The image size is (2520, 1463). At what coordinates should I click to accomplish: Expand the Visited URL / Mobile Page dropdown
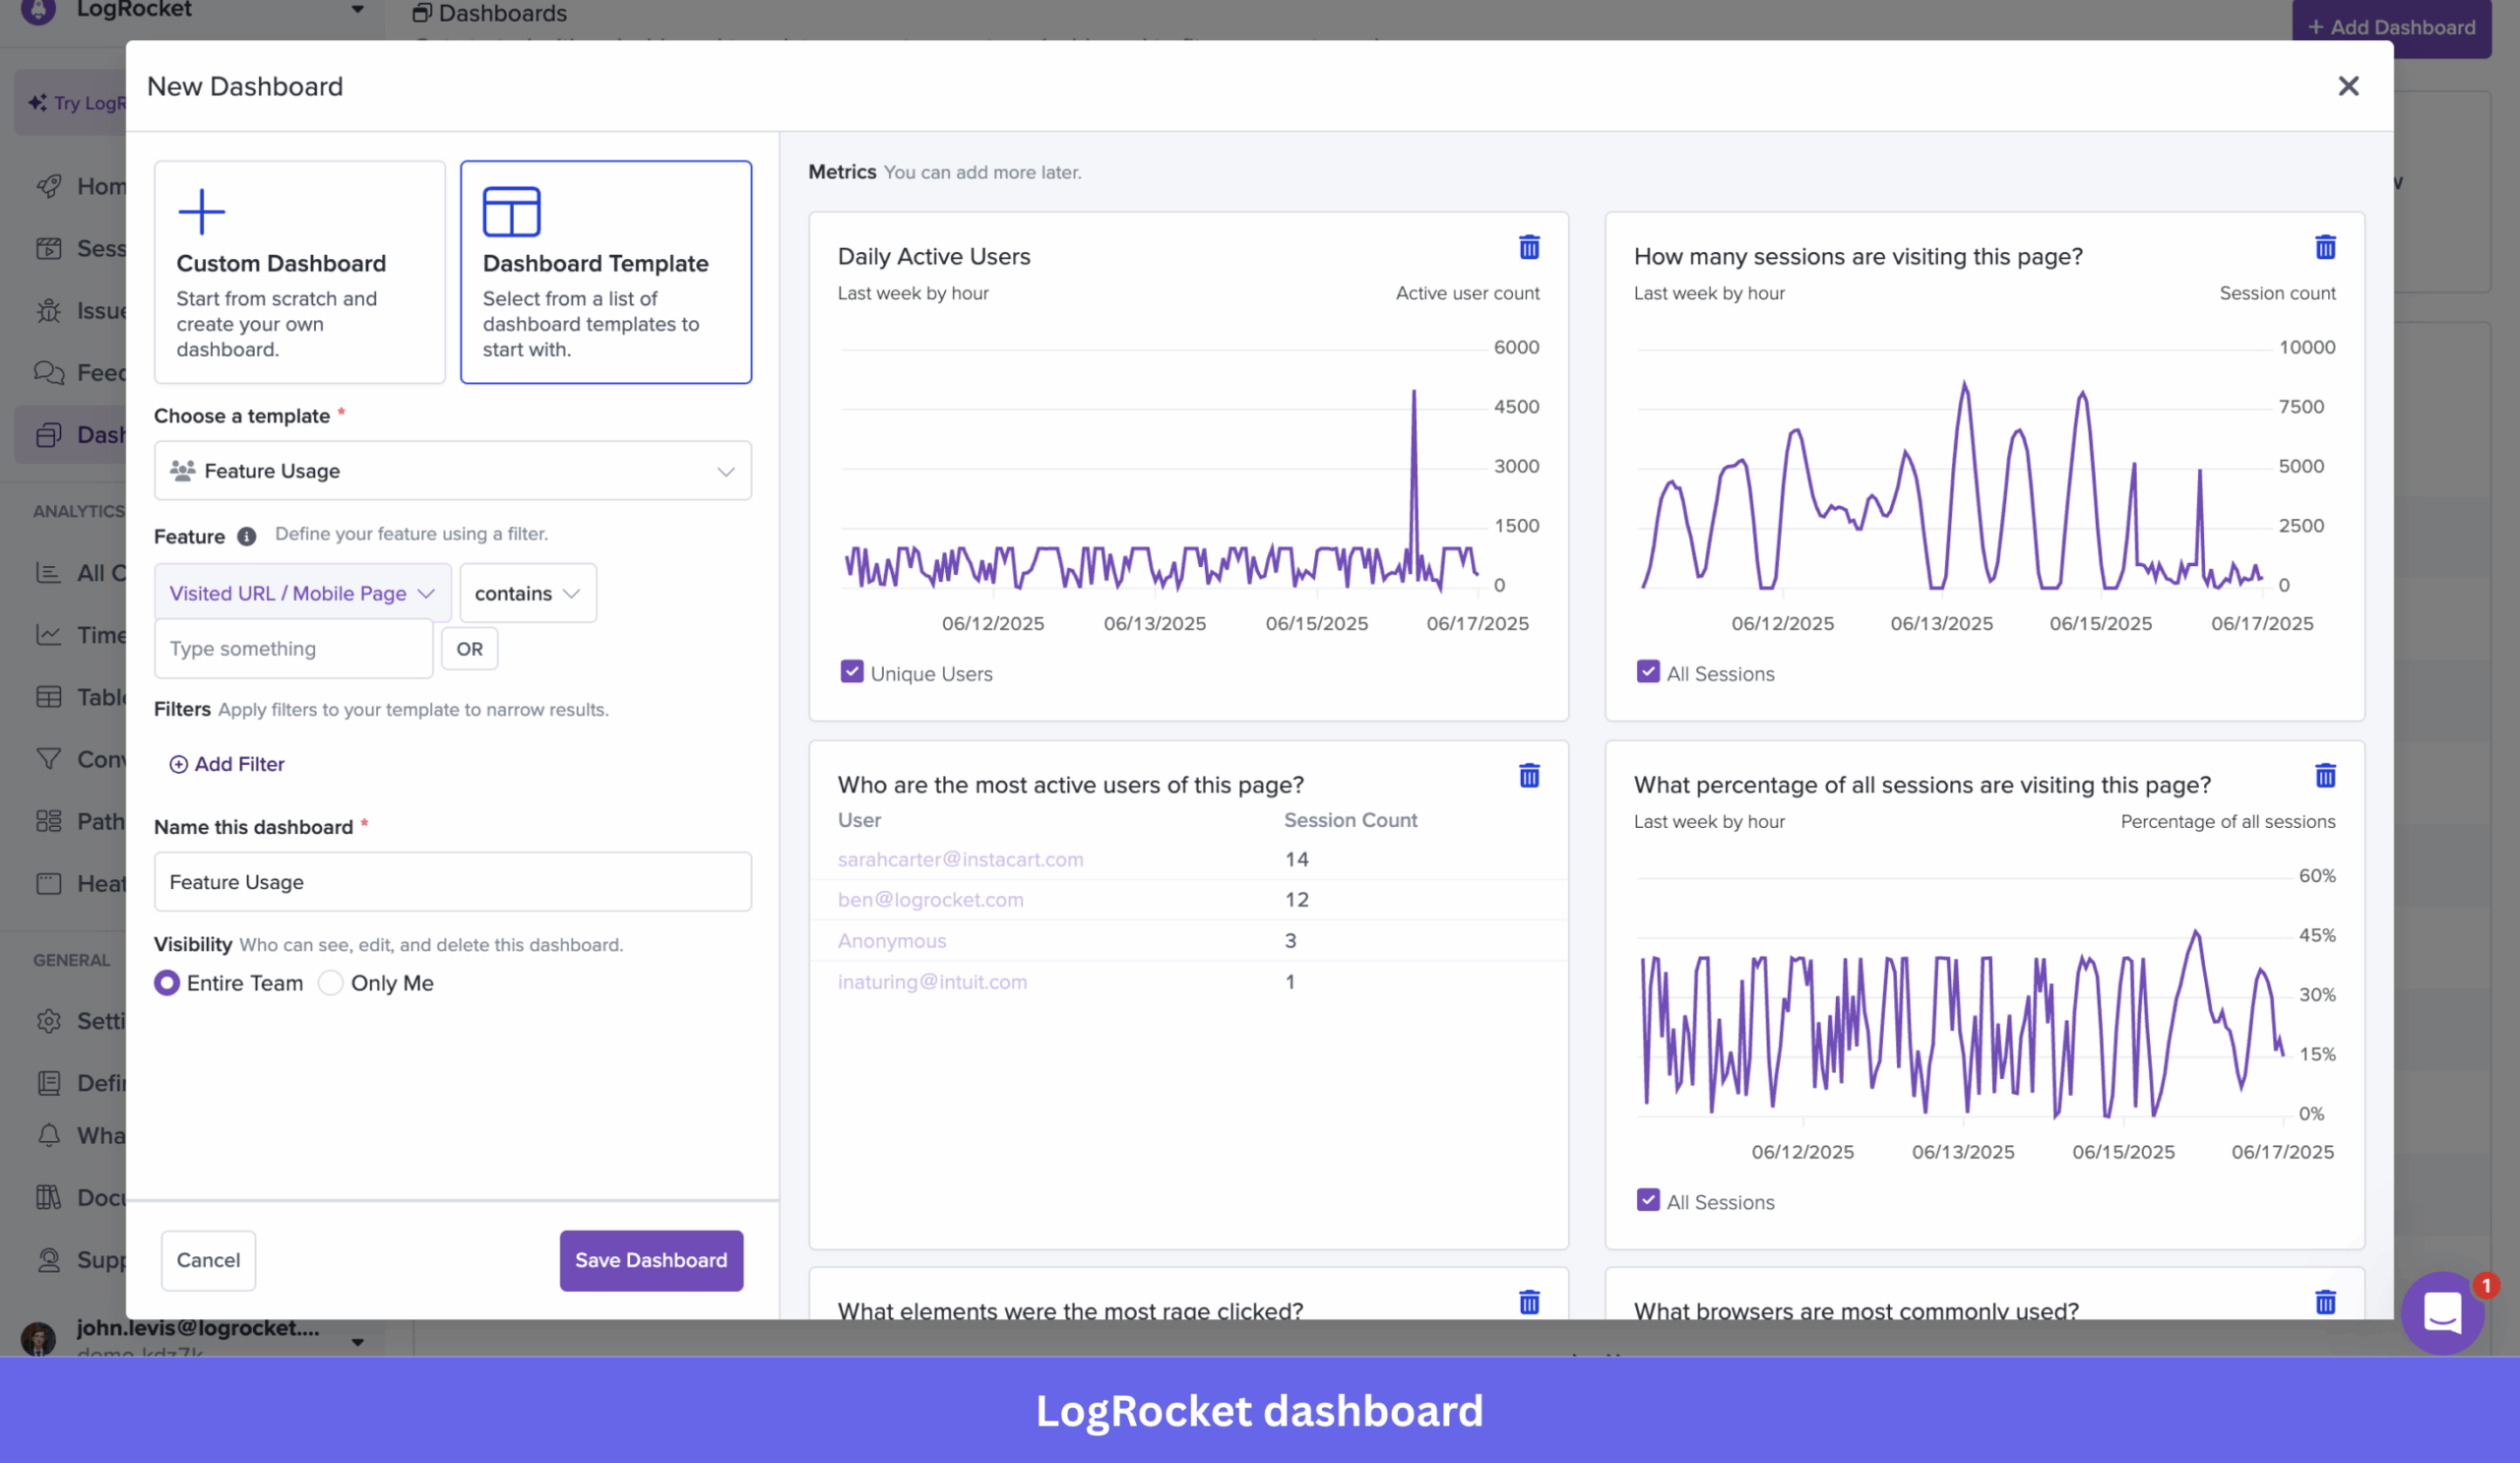coord(301,592)
